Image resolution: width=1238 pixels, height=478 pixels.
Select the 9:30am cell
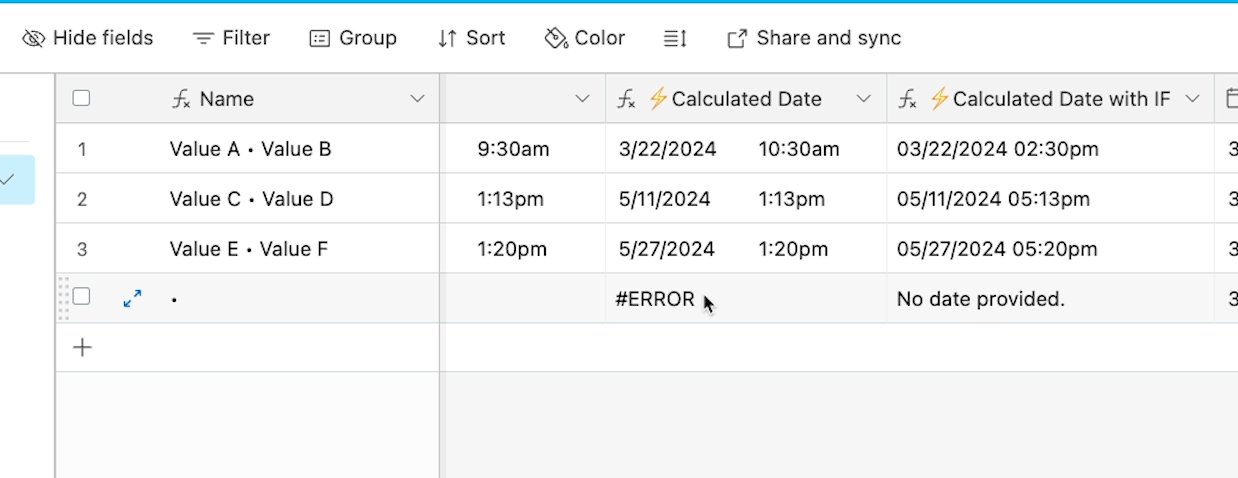523,149
